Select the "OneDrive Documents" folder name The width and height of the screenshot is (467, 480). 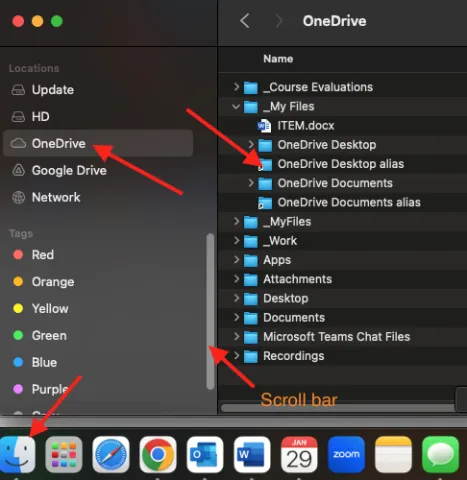335,183
